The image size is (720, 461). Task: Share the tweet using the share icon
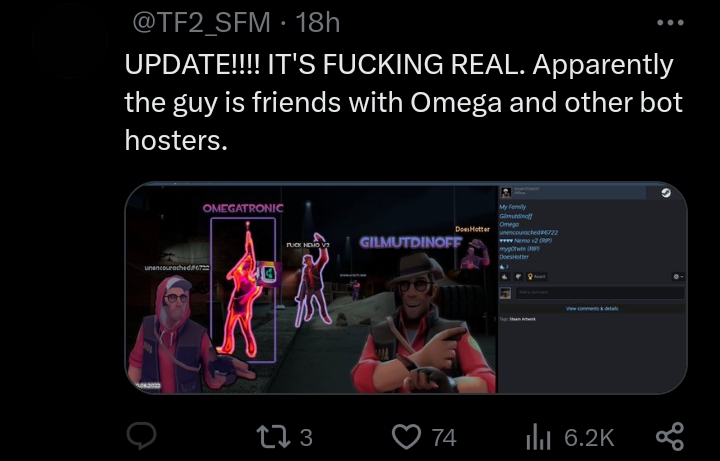pyautogui.click(x=670, y=436)
